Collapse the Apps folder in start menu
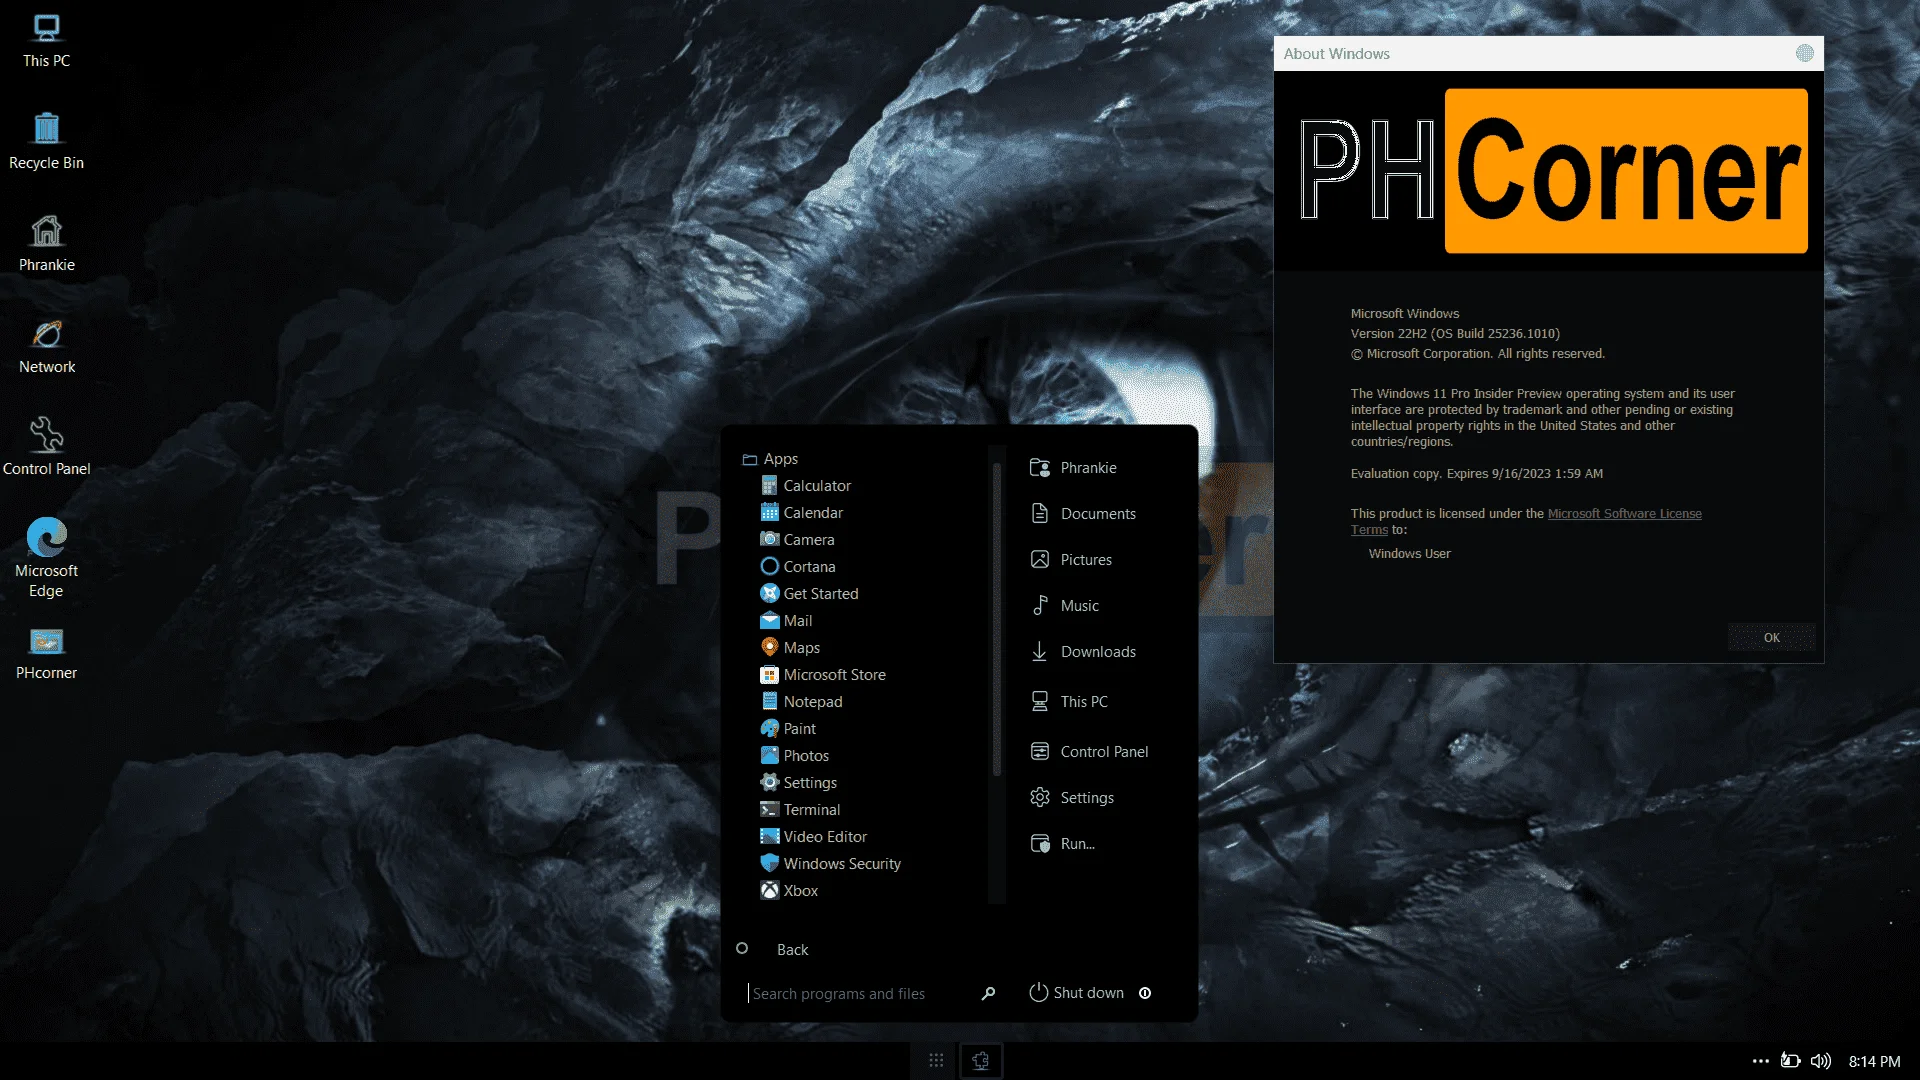Viewport: 1920px width, 1080px height. (x=770, y=458)
